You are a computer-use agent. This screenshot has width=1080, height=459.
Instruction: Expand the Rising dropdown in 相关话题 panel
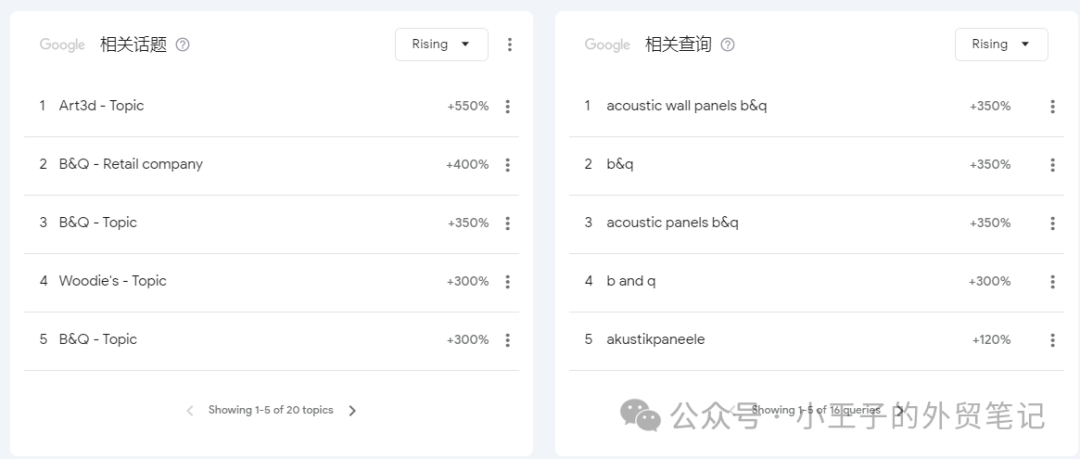tap(441, 45)
